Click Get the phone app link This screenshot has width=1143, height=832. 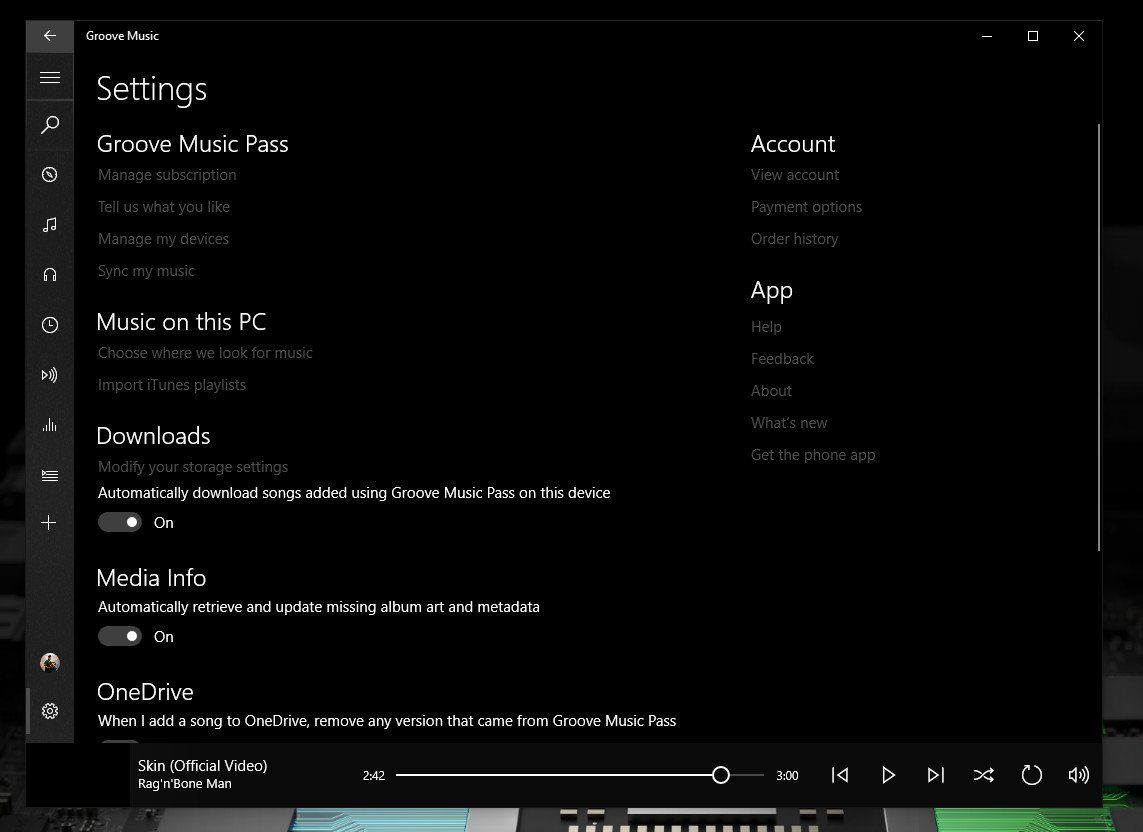[x=813, y=454]
